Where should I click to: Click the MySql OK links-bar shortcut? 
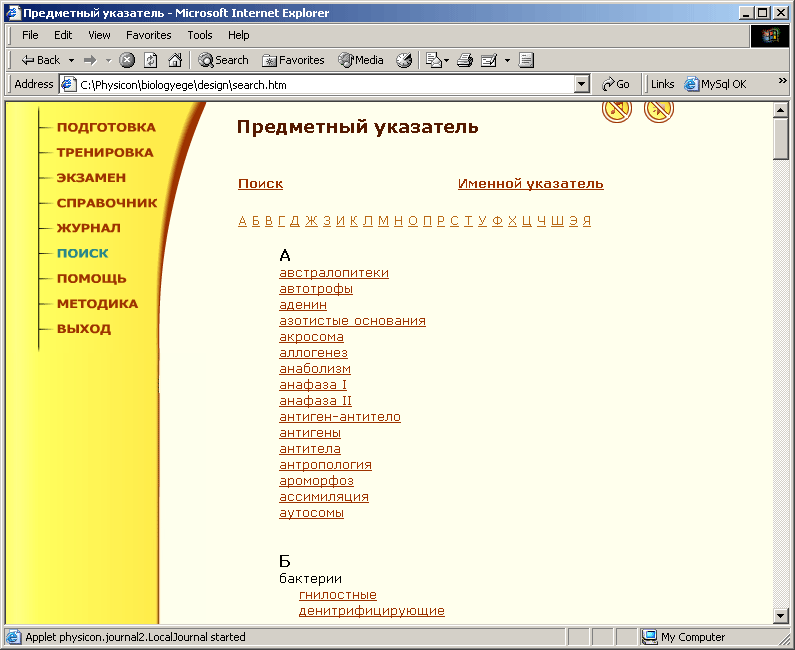715,84
